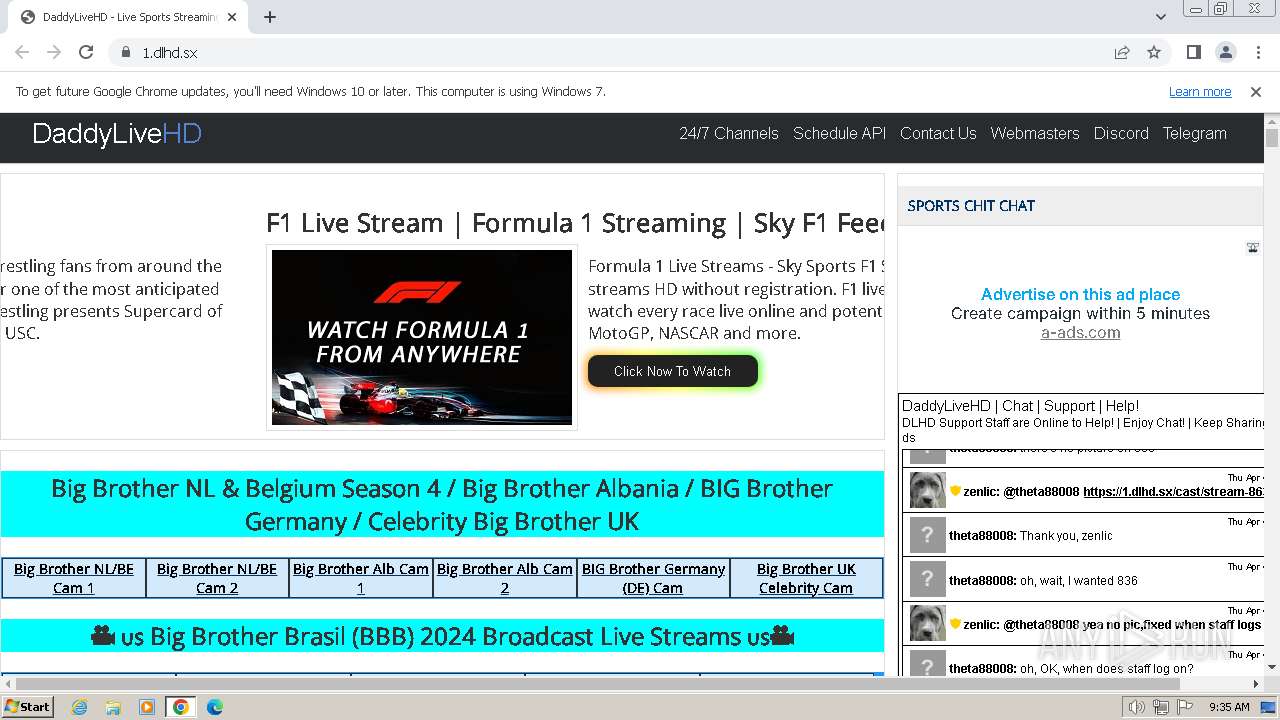Image resolution: width=1280 pixels, height=720 pixels.
Task: Click the lock icon beside the address
Action: click(x=126, y=53)
